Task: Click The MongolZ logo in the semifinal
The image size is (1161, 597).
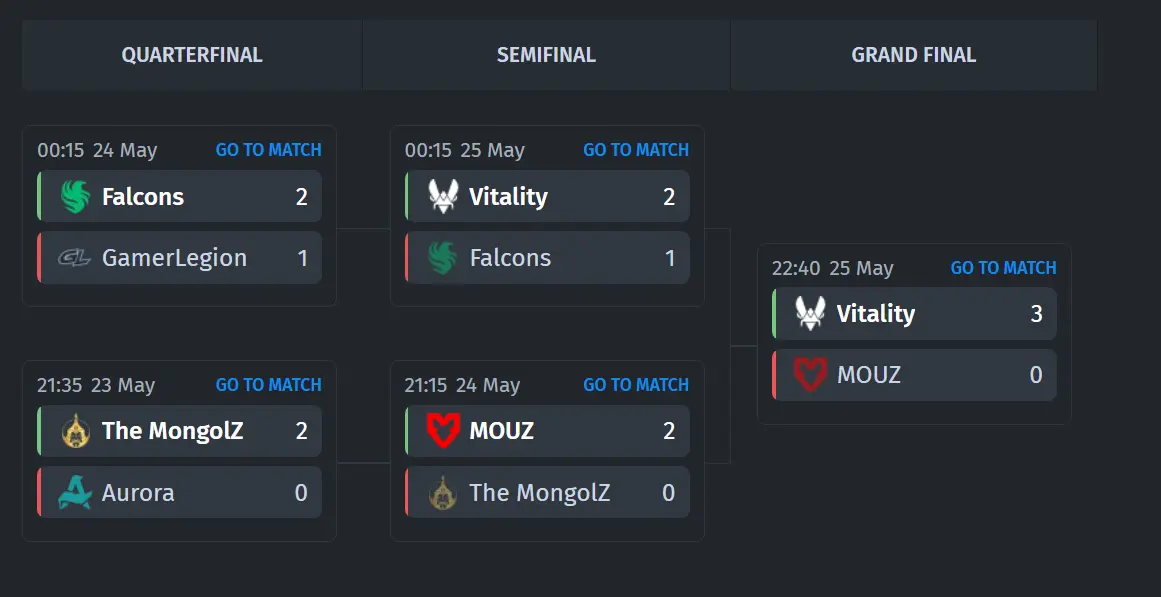Action: pos(443,493)
